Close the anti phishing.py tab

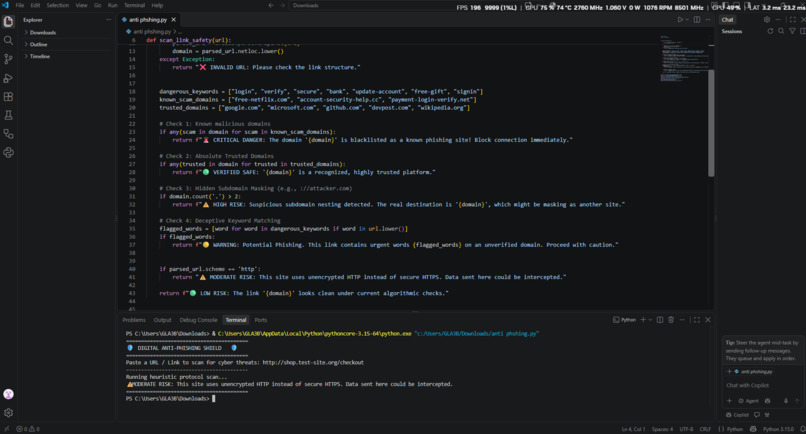point(174,20)
